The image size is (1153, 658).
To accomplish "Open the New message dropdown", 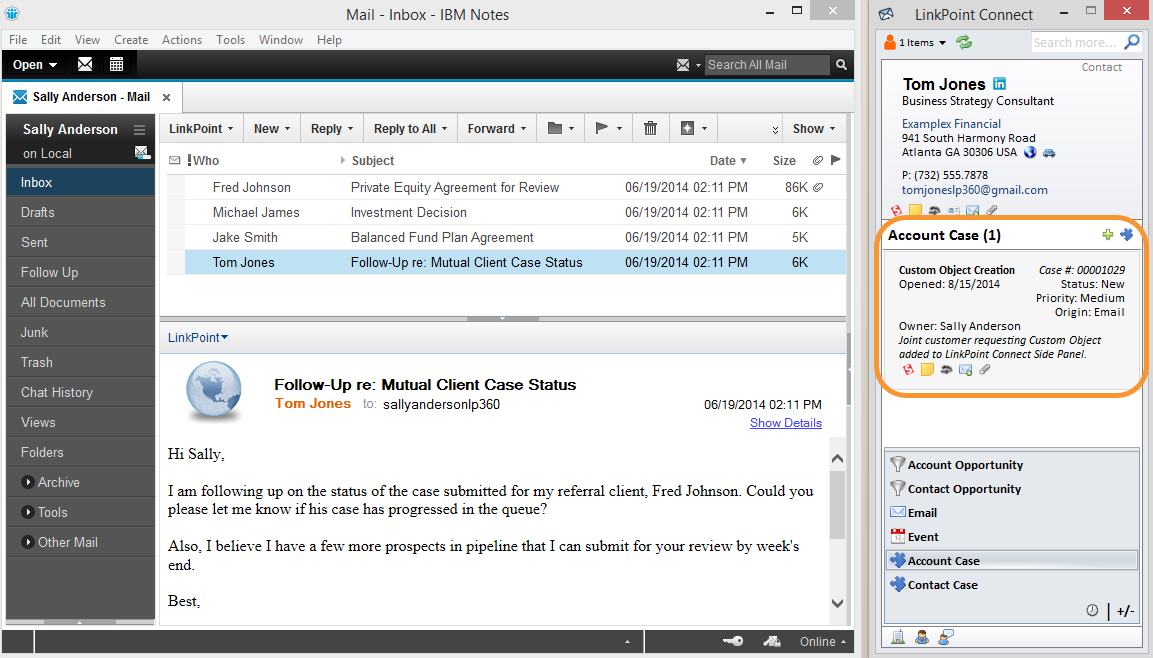I will pos(272,128).
